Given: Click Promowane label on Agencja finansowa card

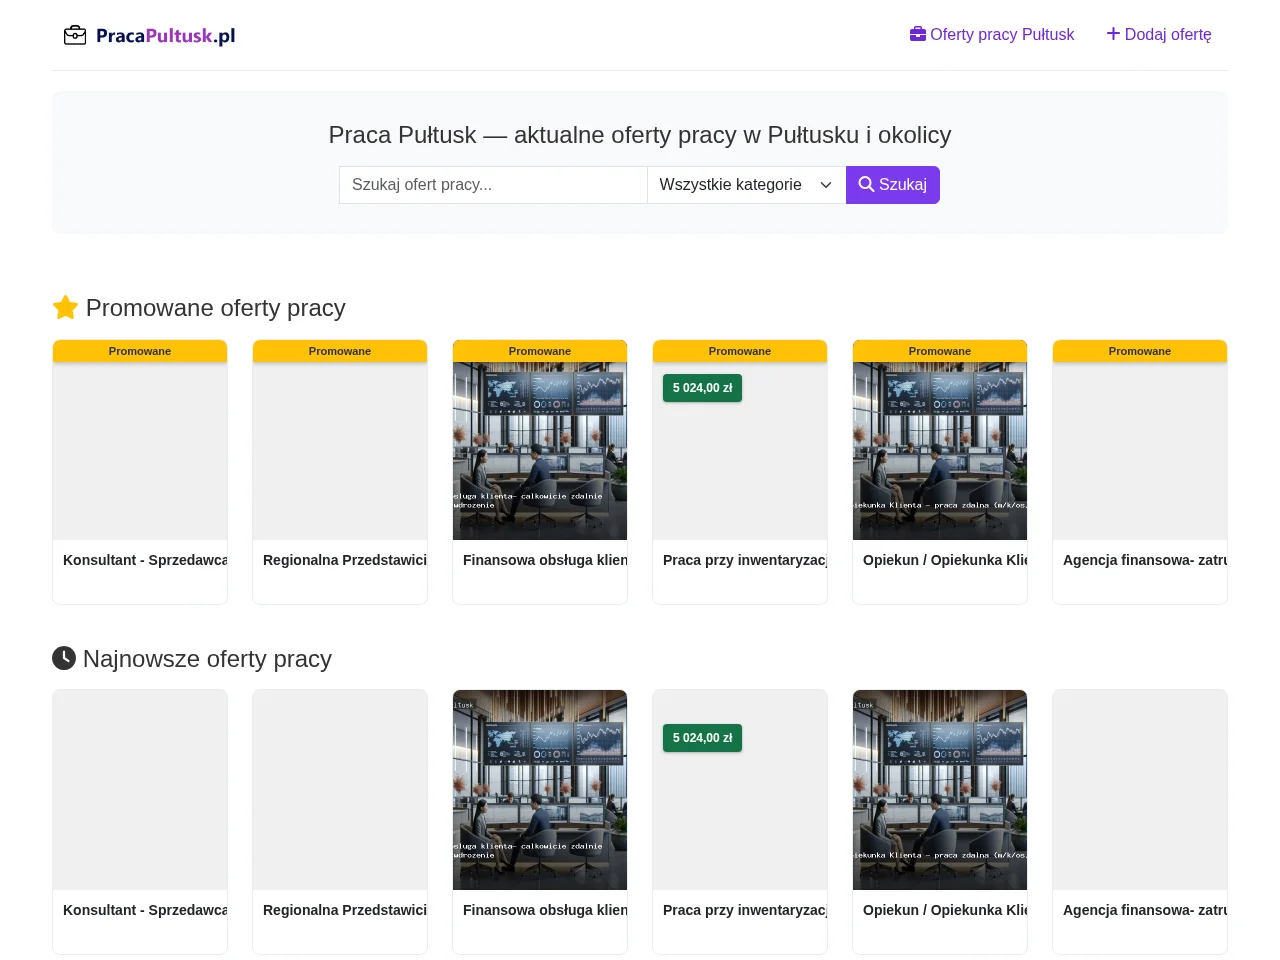Looking at the screenshot, I should pyautogui.click(x=1140, y=351).
